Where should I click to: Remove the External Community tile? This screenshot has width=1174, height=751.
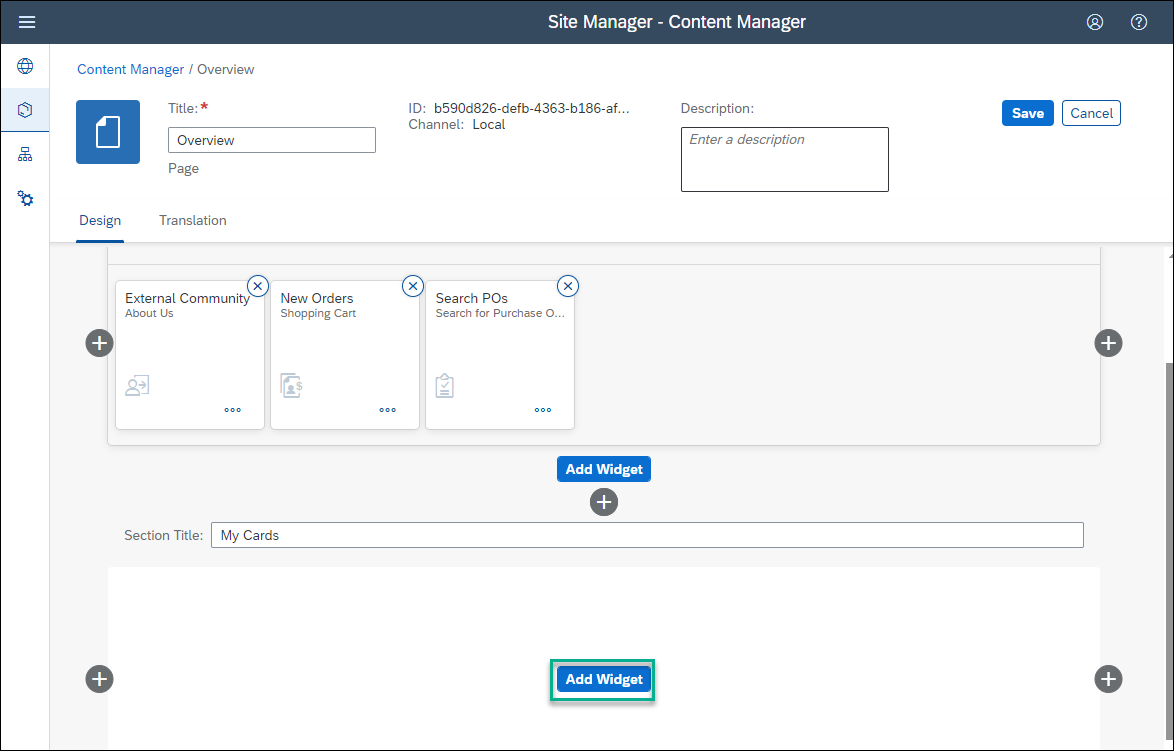[258, 286]
